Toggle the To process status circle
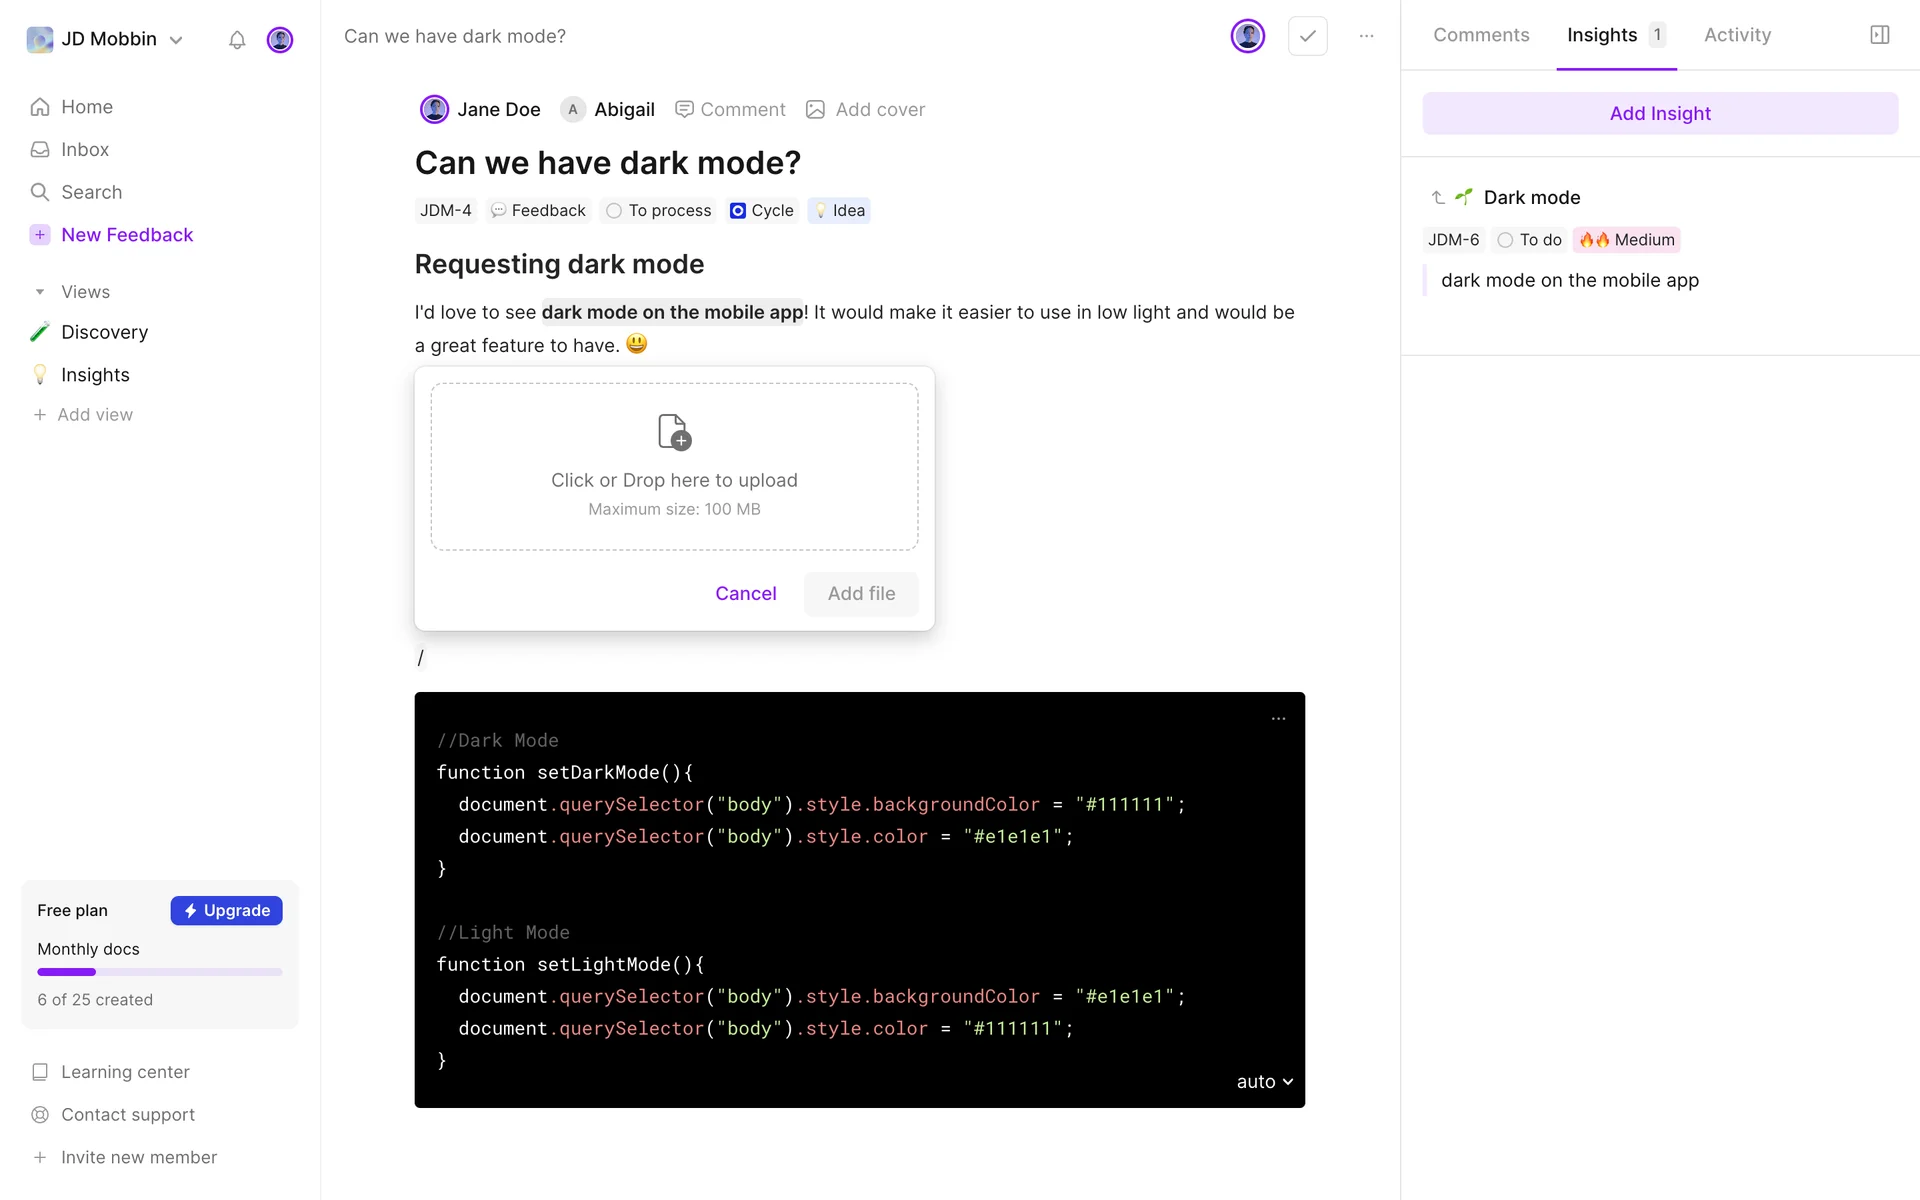The image size is (1920, 1200). [x=614, y=211]
